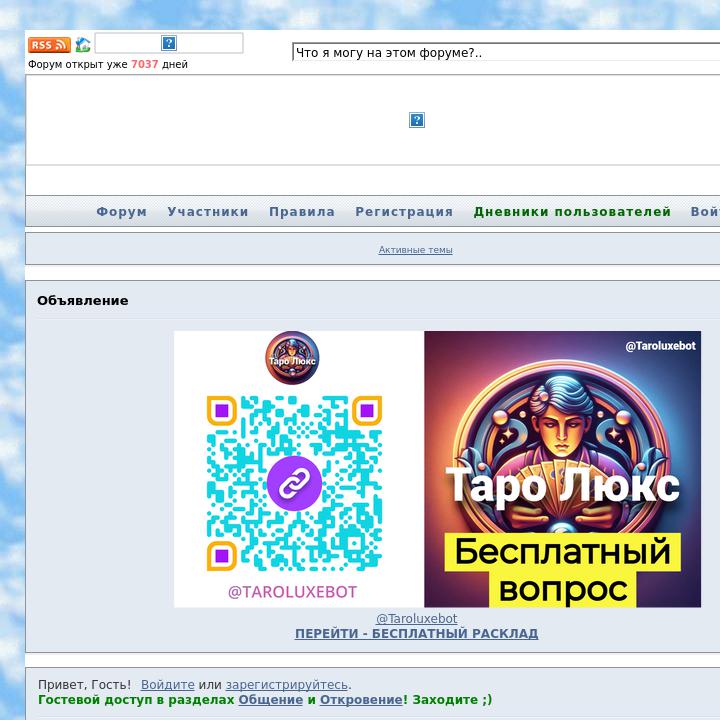Open the Регистрация page
This screenshot has height=720, width=720.
404,212
